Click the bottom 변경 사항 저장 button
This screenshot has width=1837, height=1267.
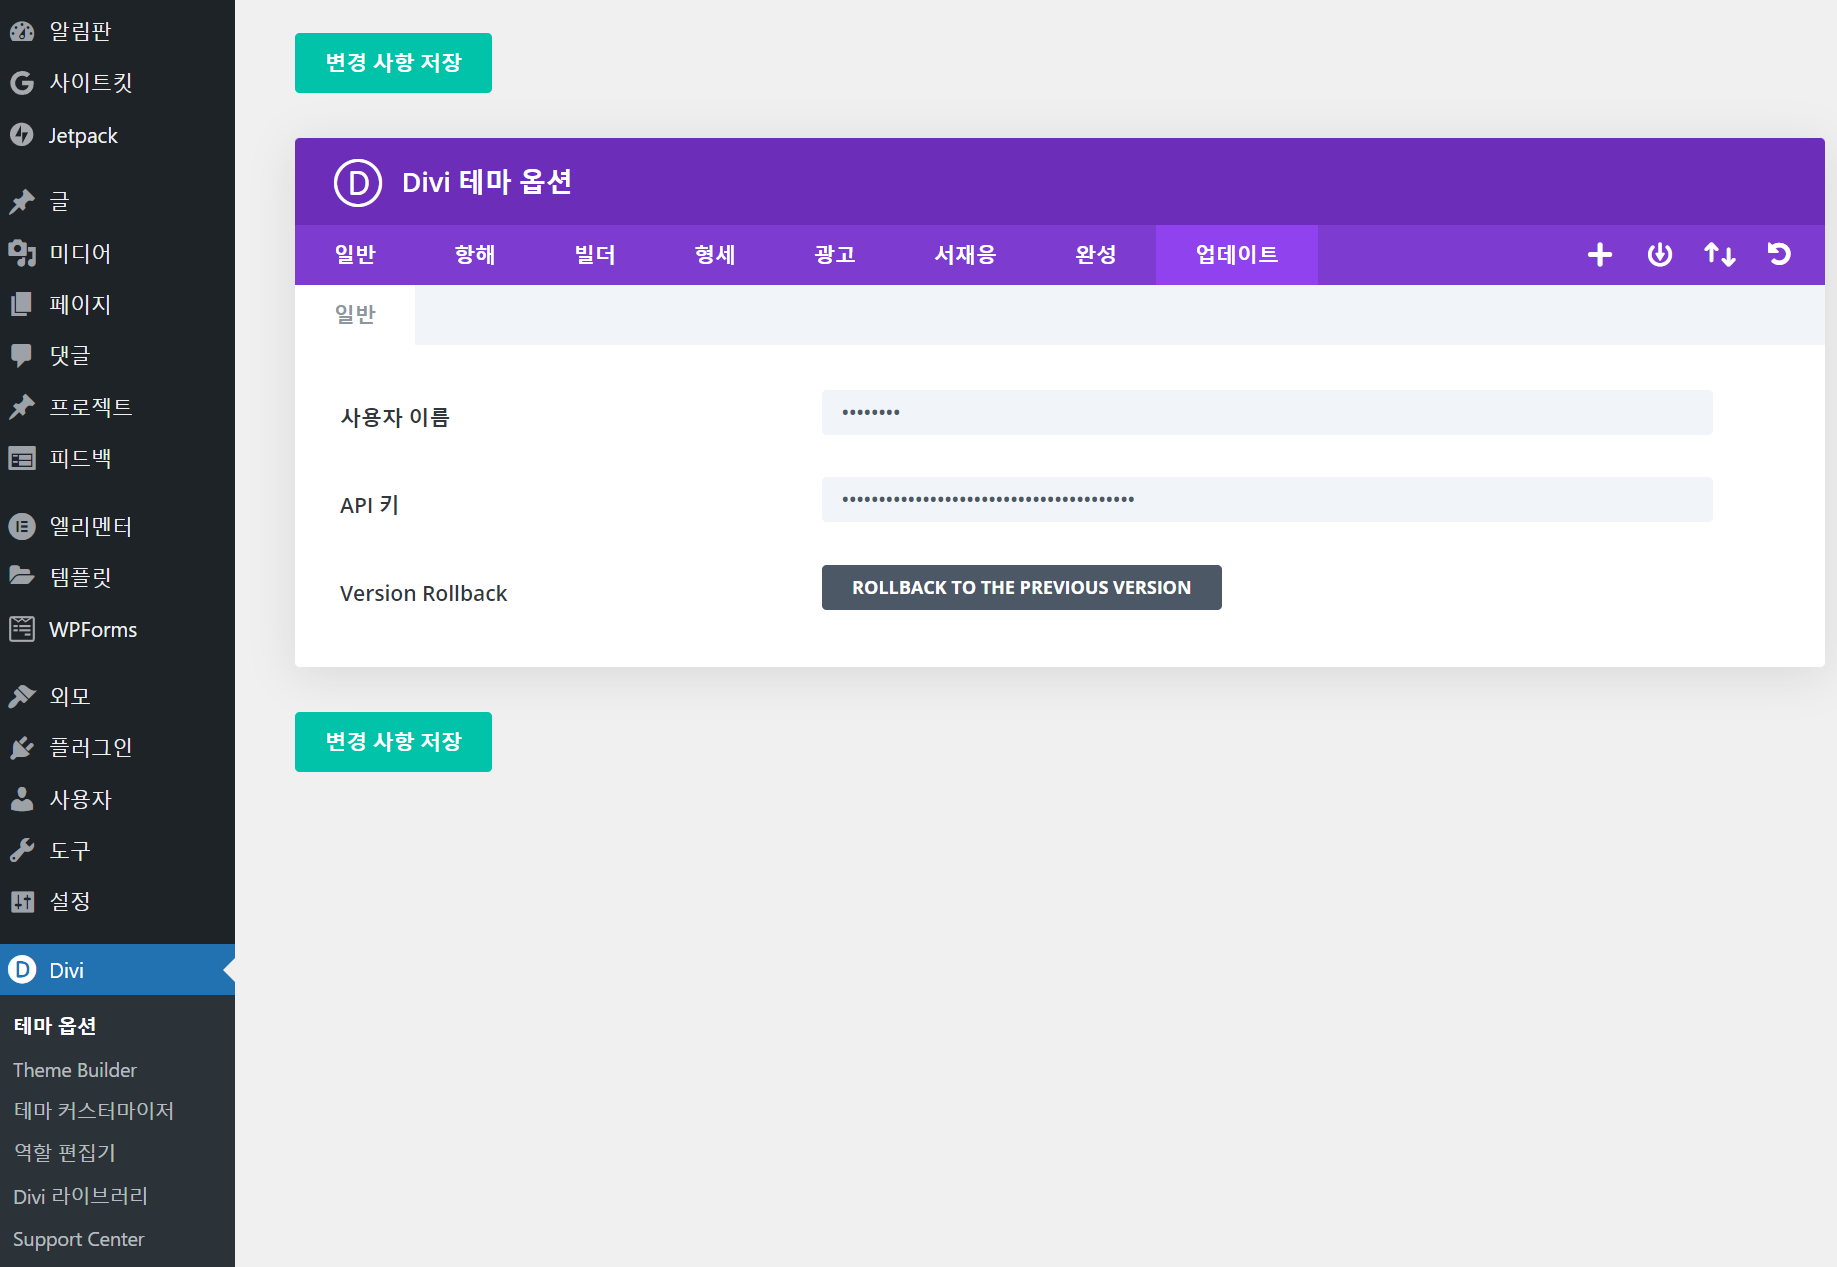tap(393, 742)
